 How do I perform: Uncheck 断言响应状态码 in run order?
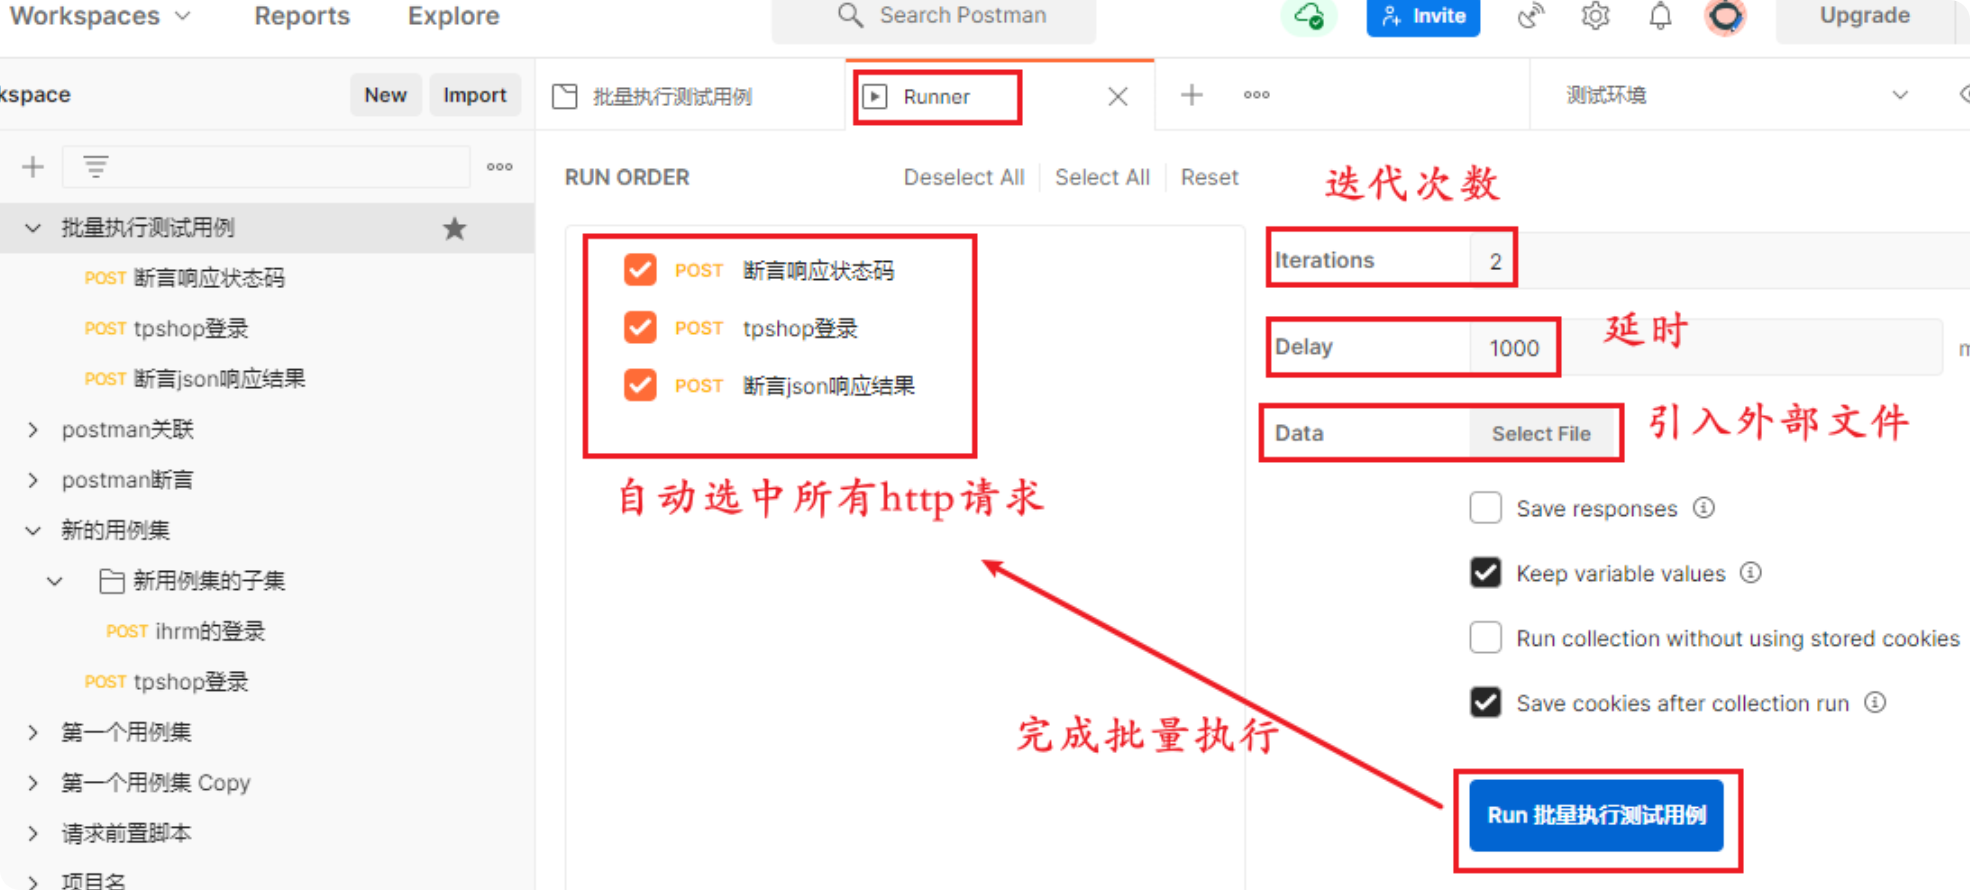(640, 270)
